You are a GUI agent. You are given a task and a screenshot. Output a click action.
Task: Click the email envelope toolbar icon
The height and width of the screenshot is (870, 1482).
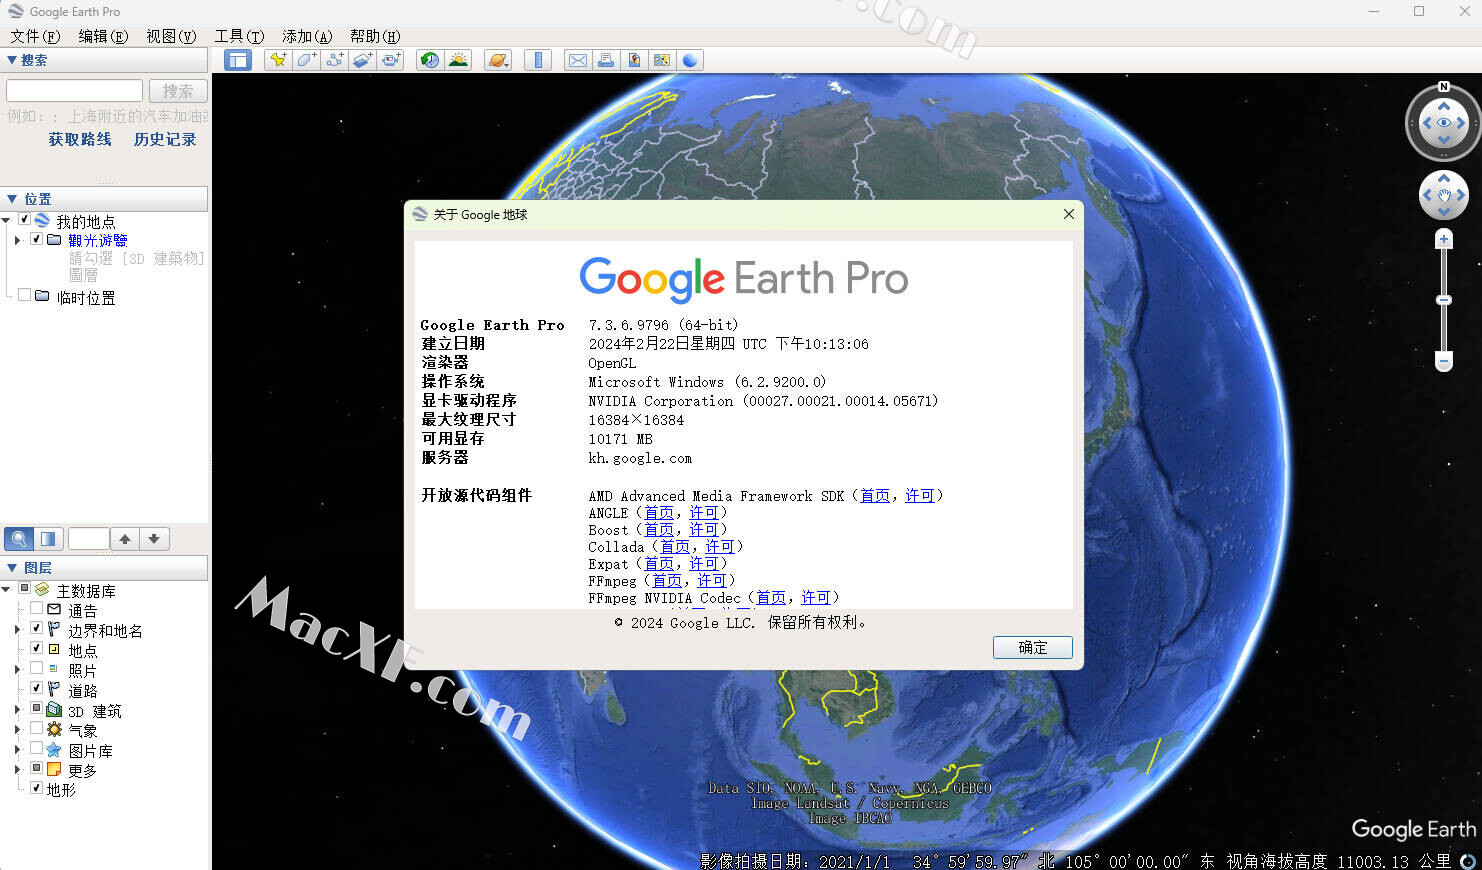pyautogui.click(x=578, y=60)
